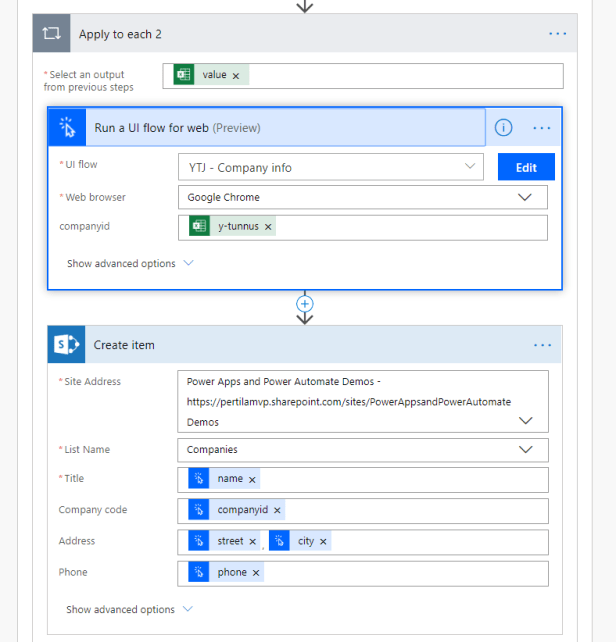Select the Run a UI flow for web header
The image size is (616, 642).
267,127
